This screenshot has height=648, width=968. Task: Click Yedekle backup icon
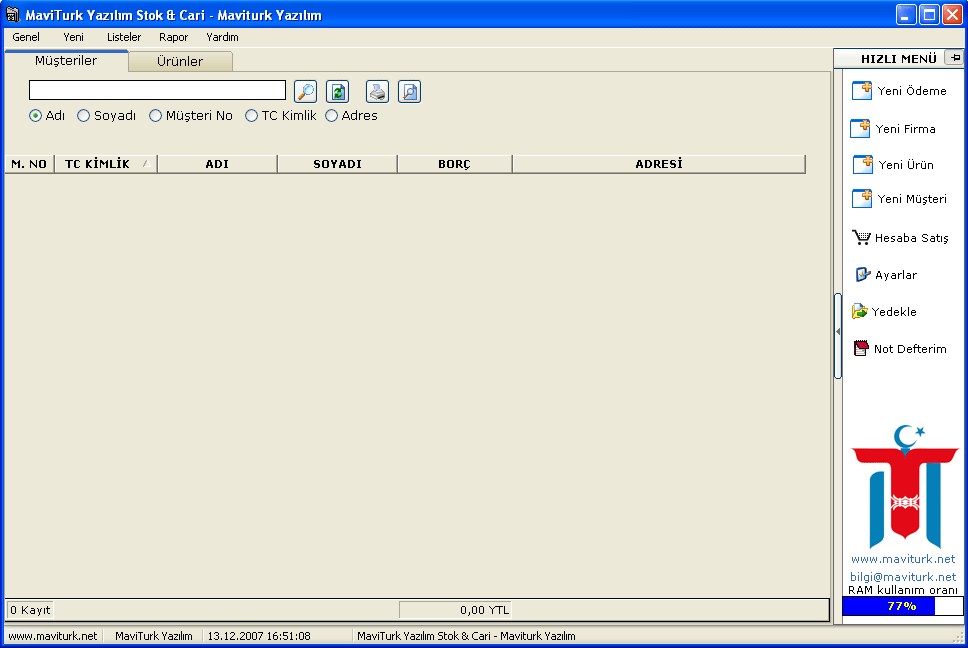pos(884,312)
